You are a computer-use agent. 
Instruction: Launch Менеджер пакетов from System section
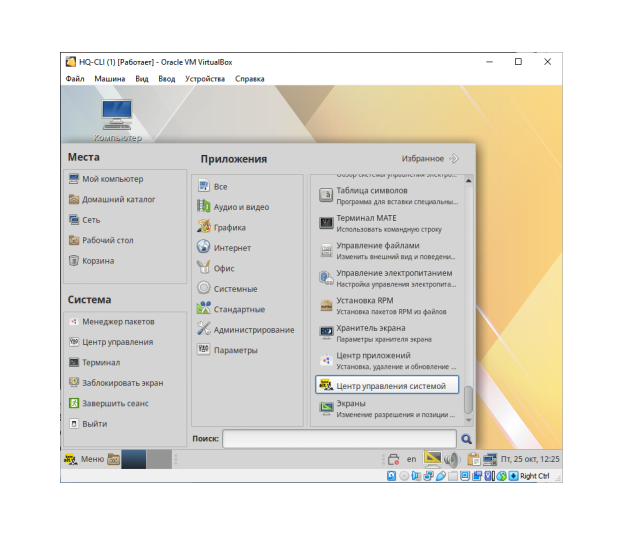tap(111, 322)
